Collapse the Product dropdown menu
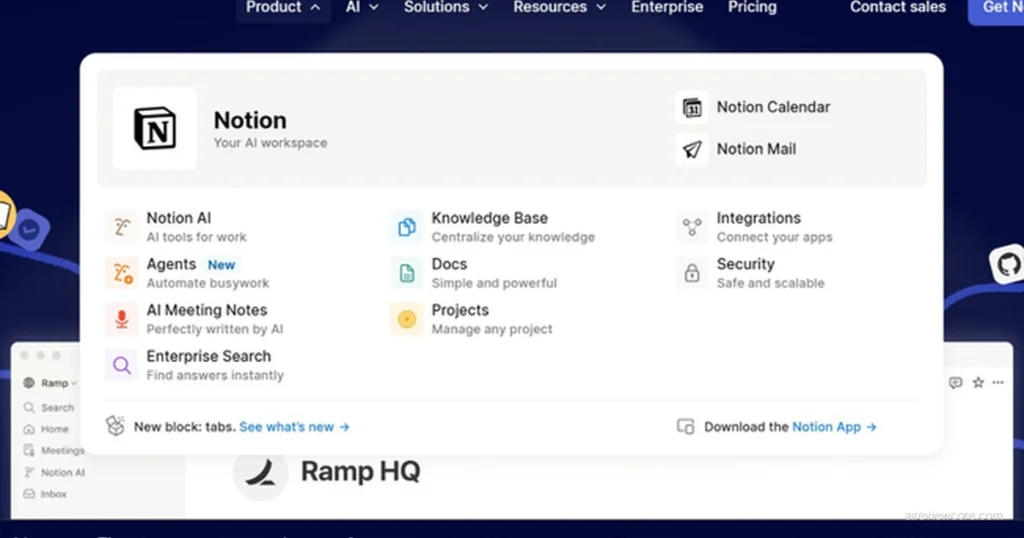 [x=283, y=7]
